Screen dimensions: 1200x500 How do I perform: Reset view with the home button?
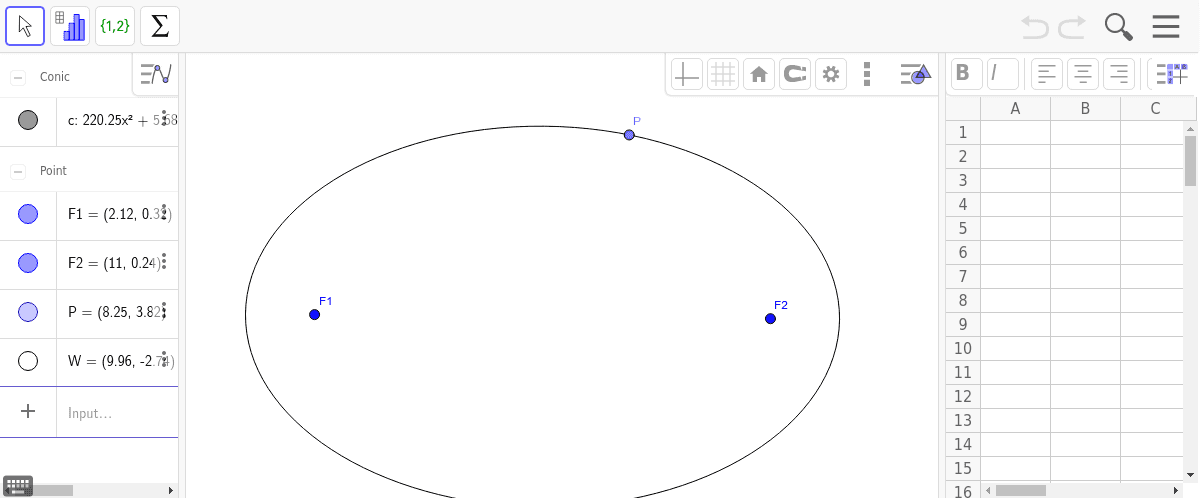tap(759, 74)
